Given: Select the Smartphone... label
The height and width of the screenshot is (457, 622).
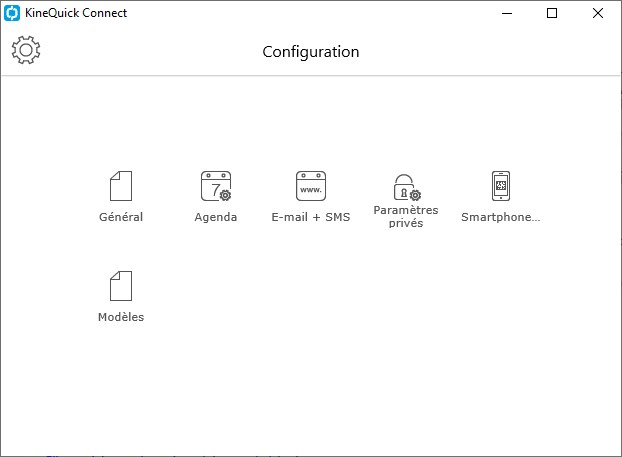Looking at the screenshot, I should [x=501, y=217].
